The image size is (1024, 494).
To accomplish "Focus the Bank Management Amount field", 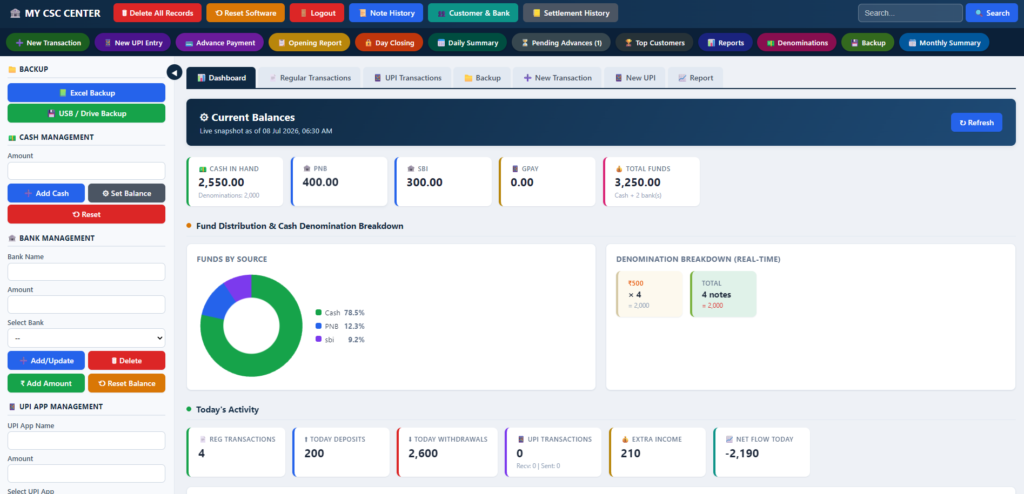I will (x=86, y=305).
